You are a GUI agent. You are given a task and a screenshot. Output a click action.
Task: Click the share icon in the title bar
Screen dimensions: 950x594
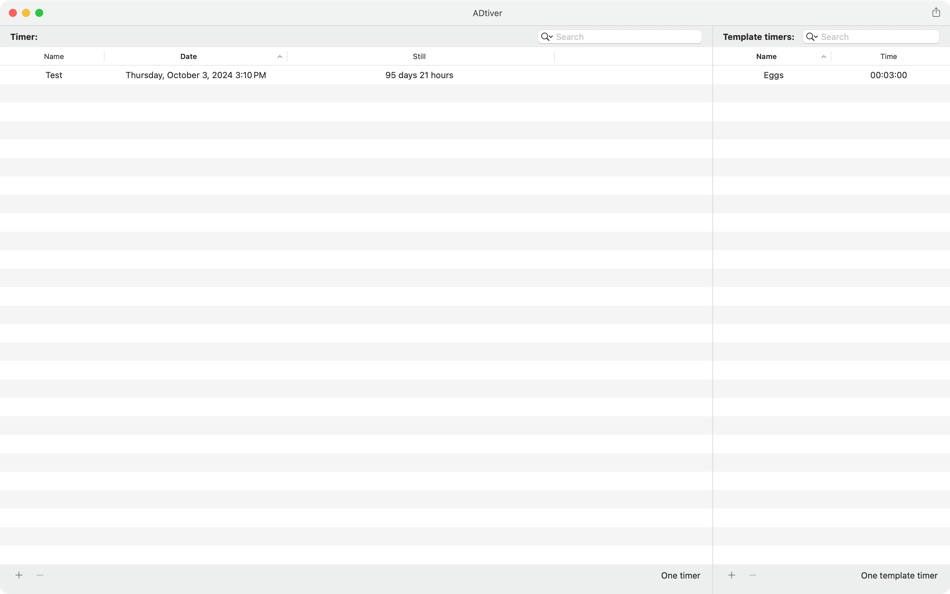934,13
